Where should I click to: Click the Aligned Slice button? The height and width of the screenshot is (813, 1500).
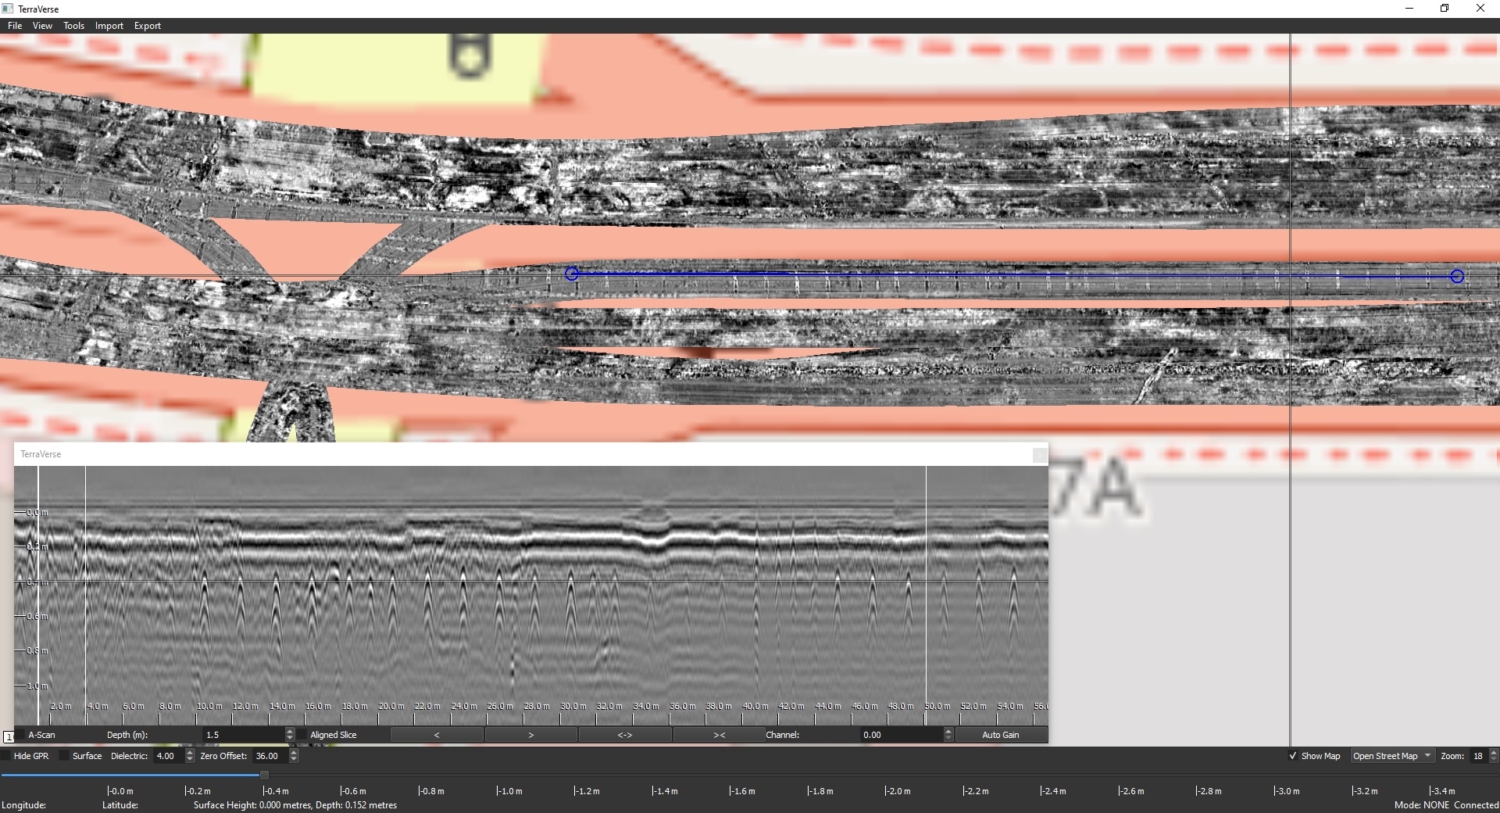pos(336,734)
